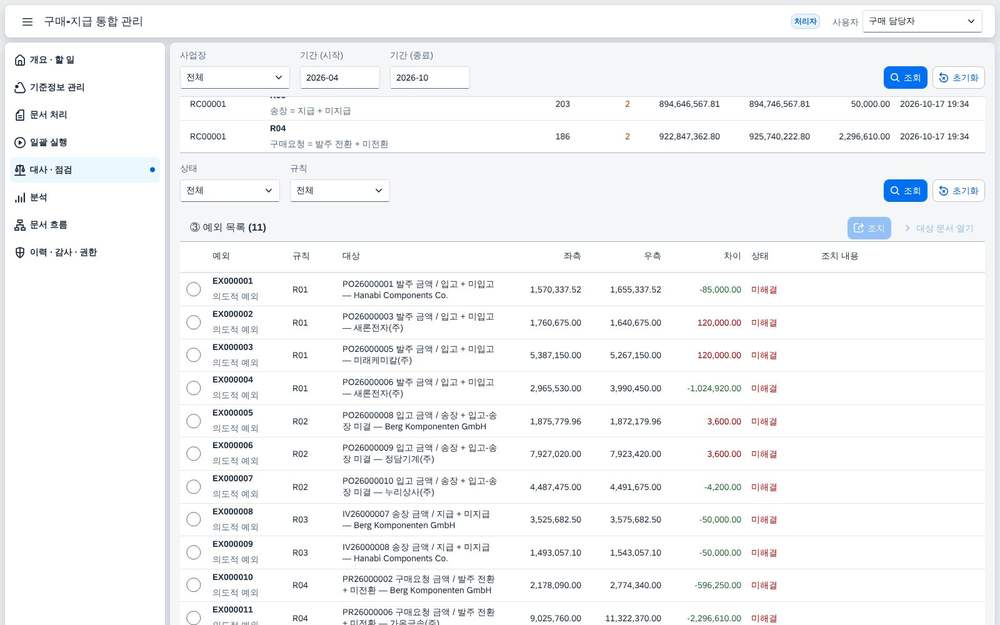Click the R04 rule row 구매요청 = 발주 전환 + 미전환
Screen dimensions: 1000x625
coord(582,136)
